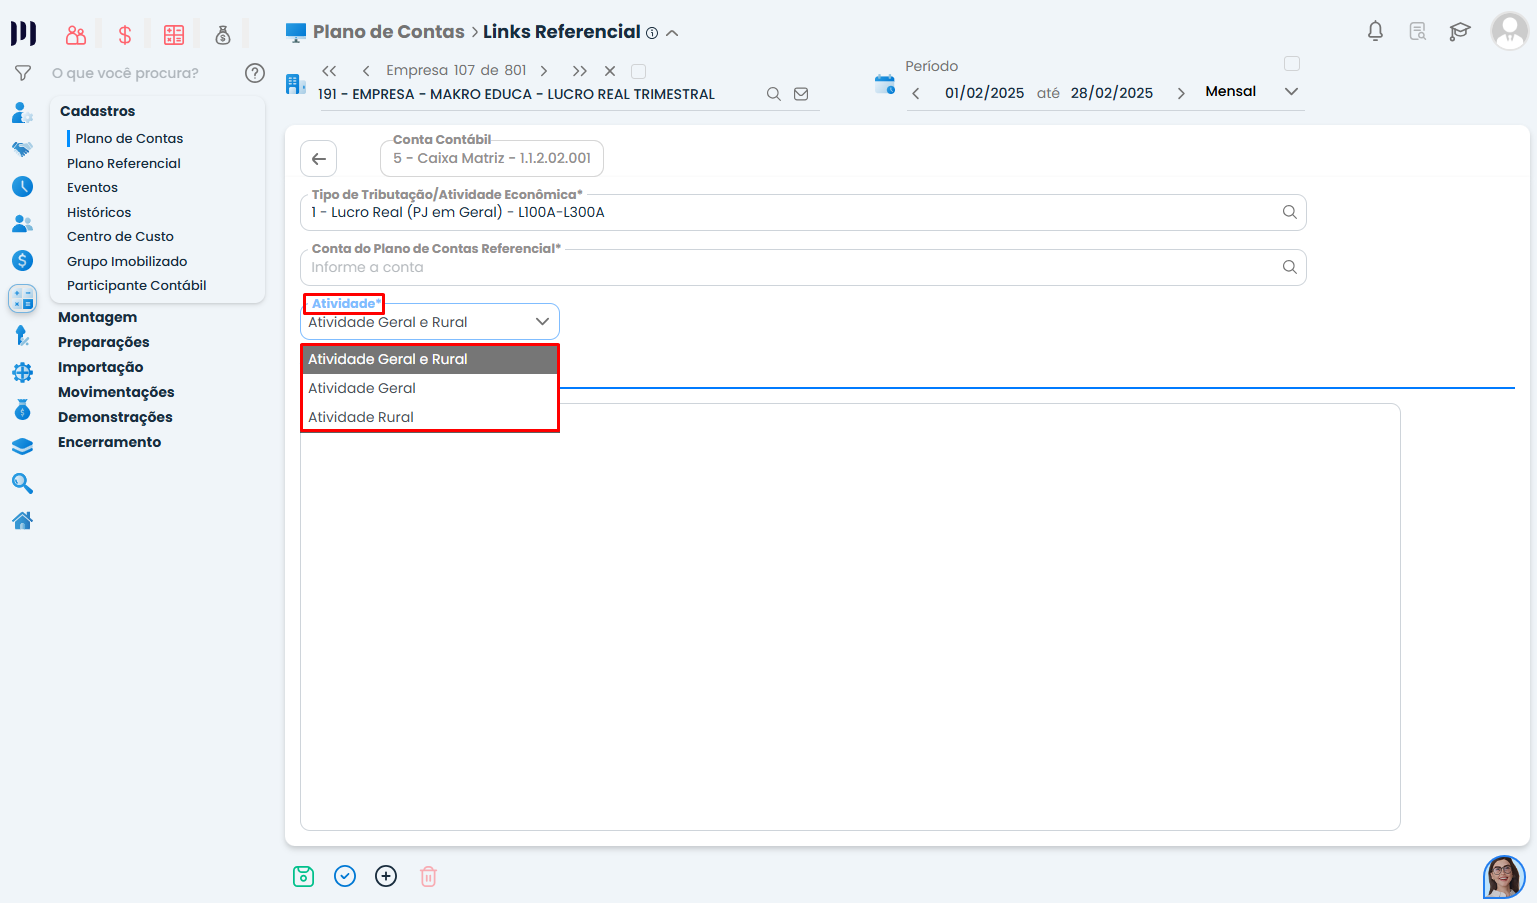Open Participante Contábil menu item
The image size is (1537, 903).
[137, 286]
